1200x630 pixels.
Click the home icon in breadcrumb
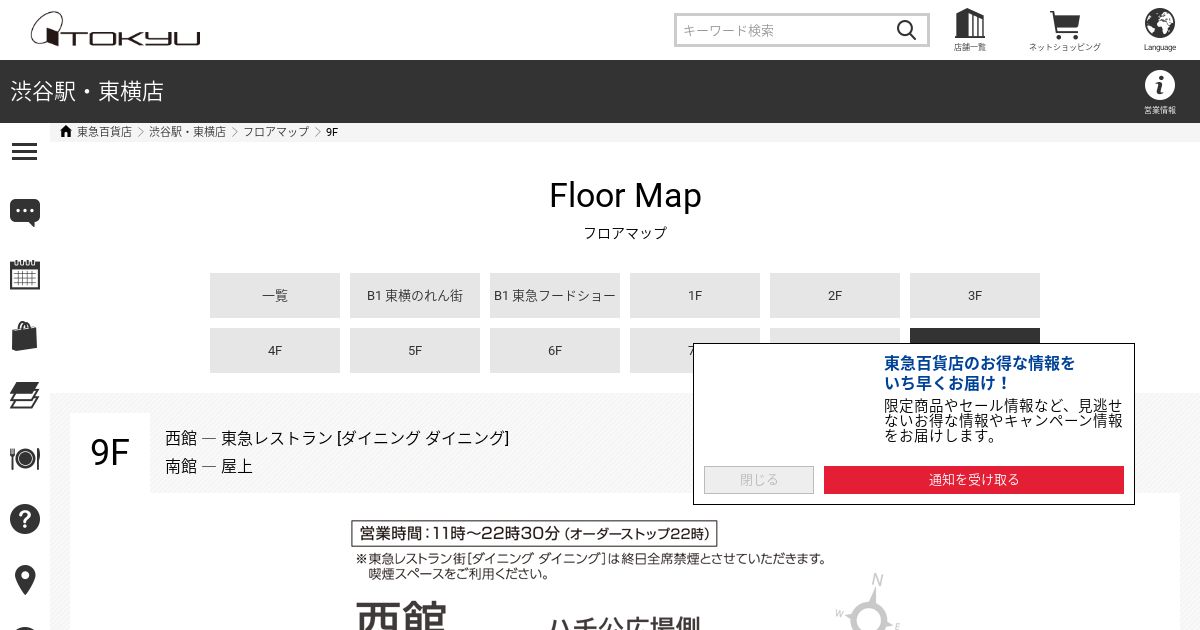coord(66,132)
